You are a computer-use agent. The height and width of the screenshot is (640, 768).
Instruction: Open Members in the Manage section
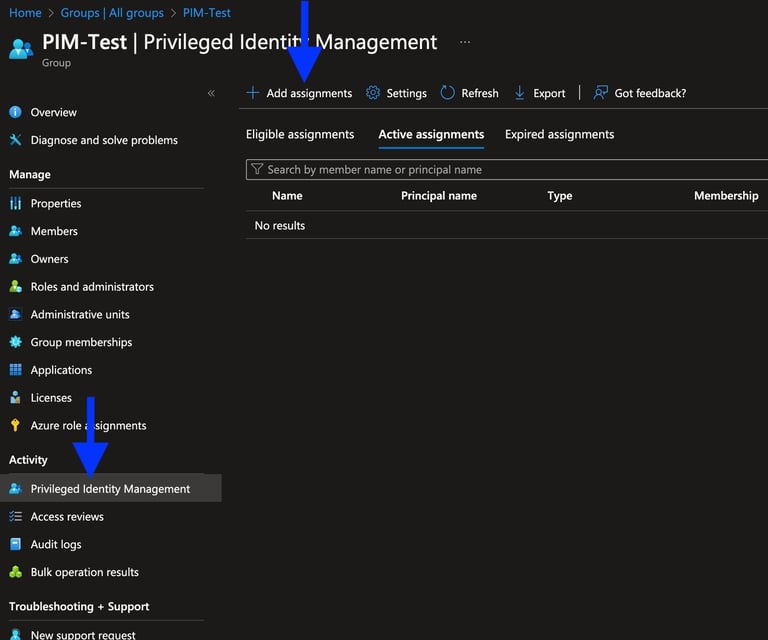(x=54, y=231)
